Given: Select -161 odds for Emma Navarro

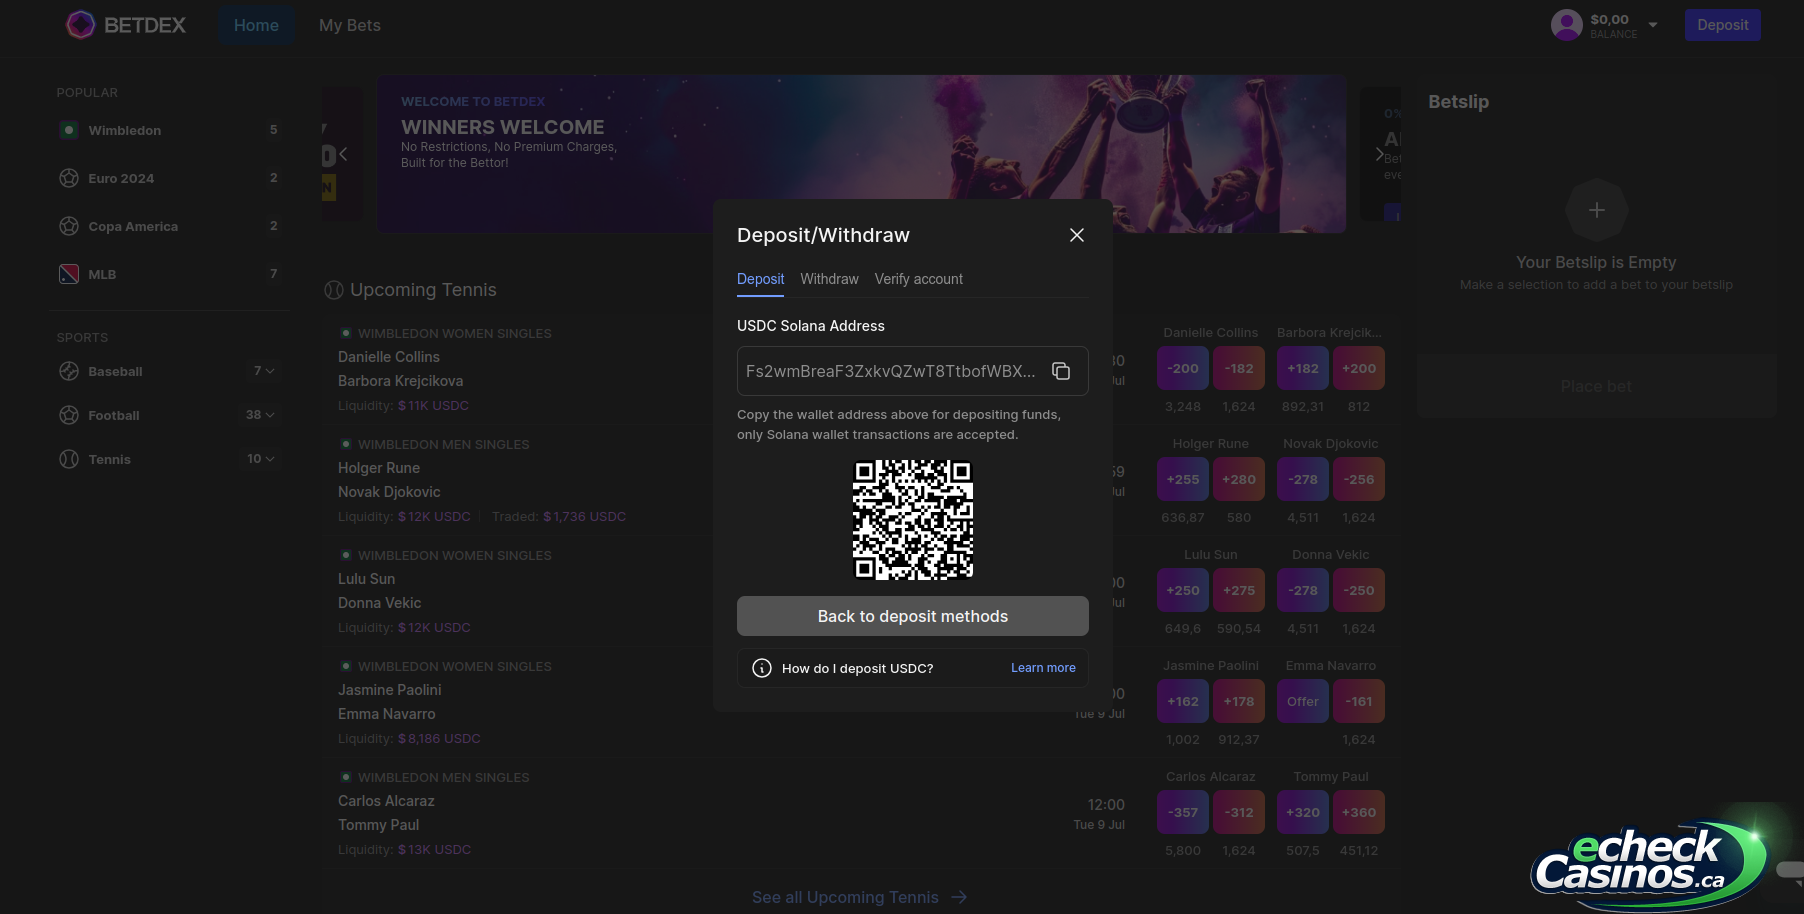Looking at the screenshot, I should tap(1359, 702).
